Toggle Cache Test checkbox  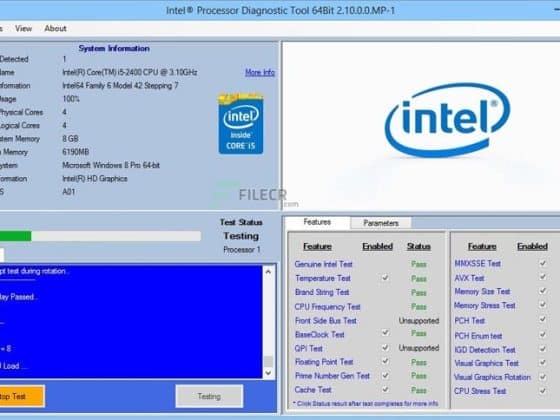point(385,389)
